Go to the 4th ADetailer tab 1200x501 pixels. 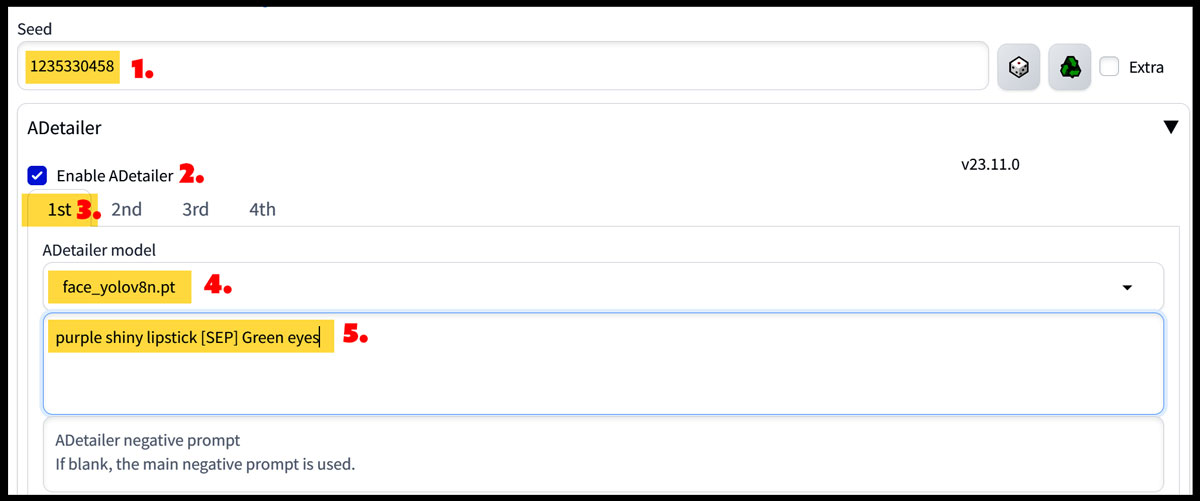(x=262, y=210)
